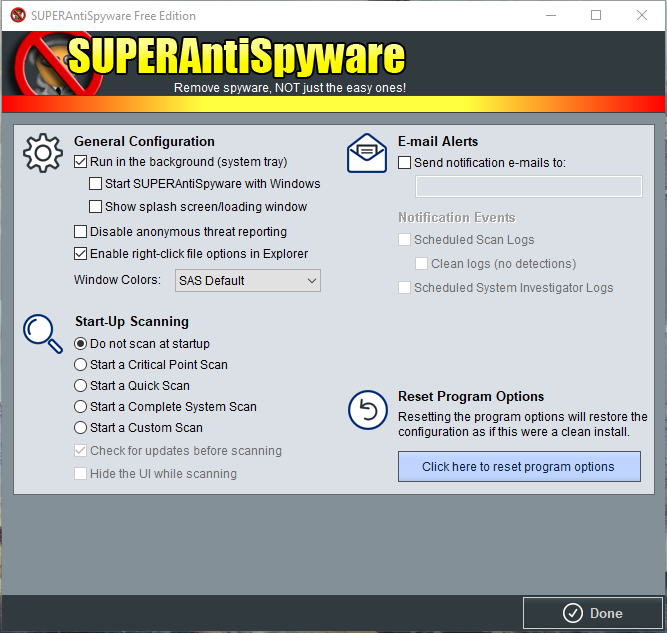The width and height of the screenshot is (667, 633).
Task: Select Start a Critical Point Scan
Action: coord(80,365)
